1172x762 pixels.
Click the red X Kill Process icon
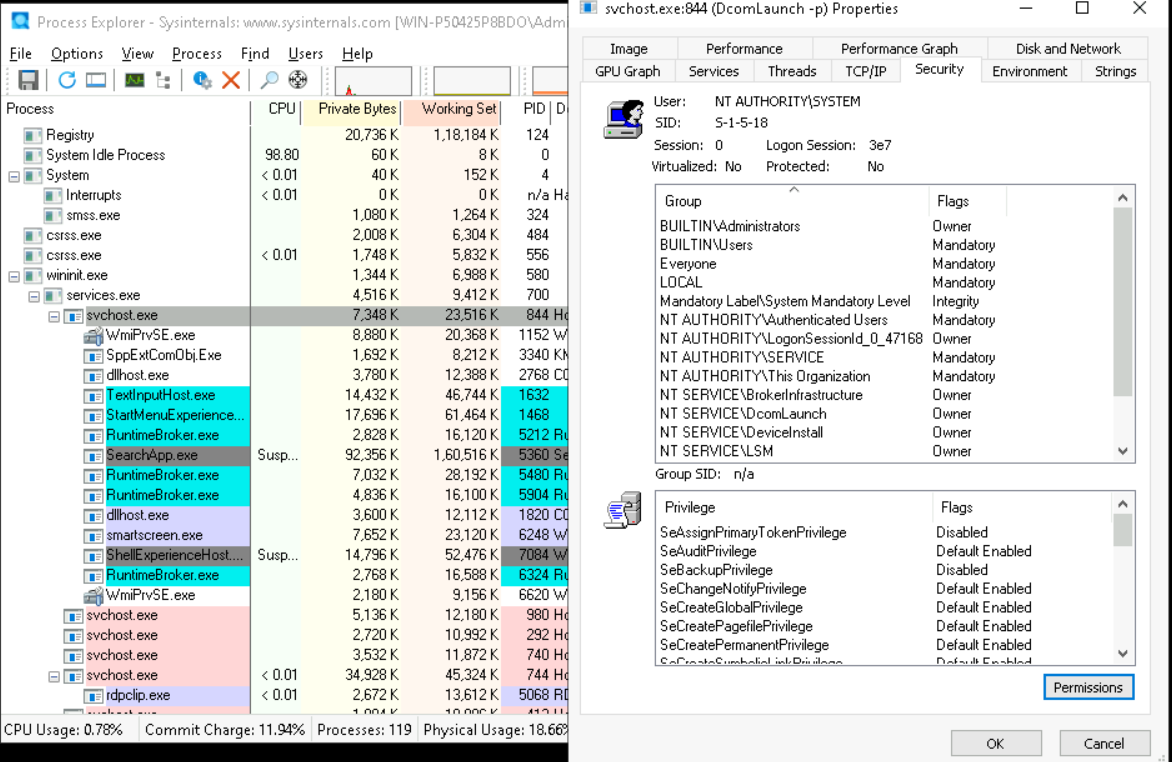coord(231,80)
